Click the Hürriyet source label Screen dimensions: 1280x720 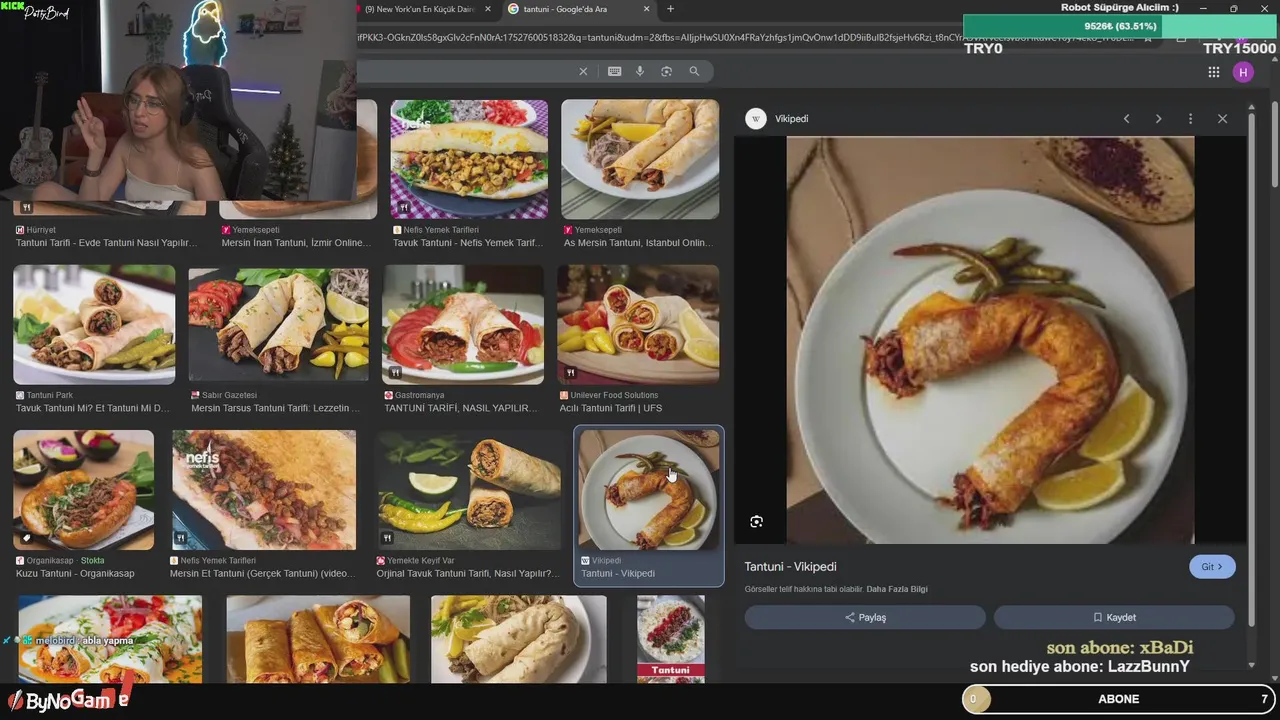point(39,230)
